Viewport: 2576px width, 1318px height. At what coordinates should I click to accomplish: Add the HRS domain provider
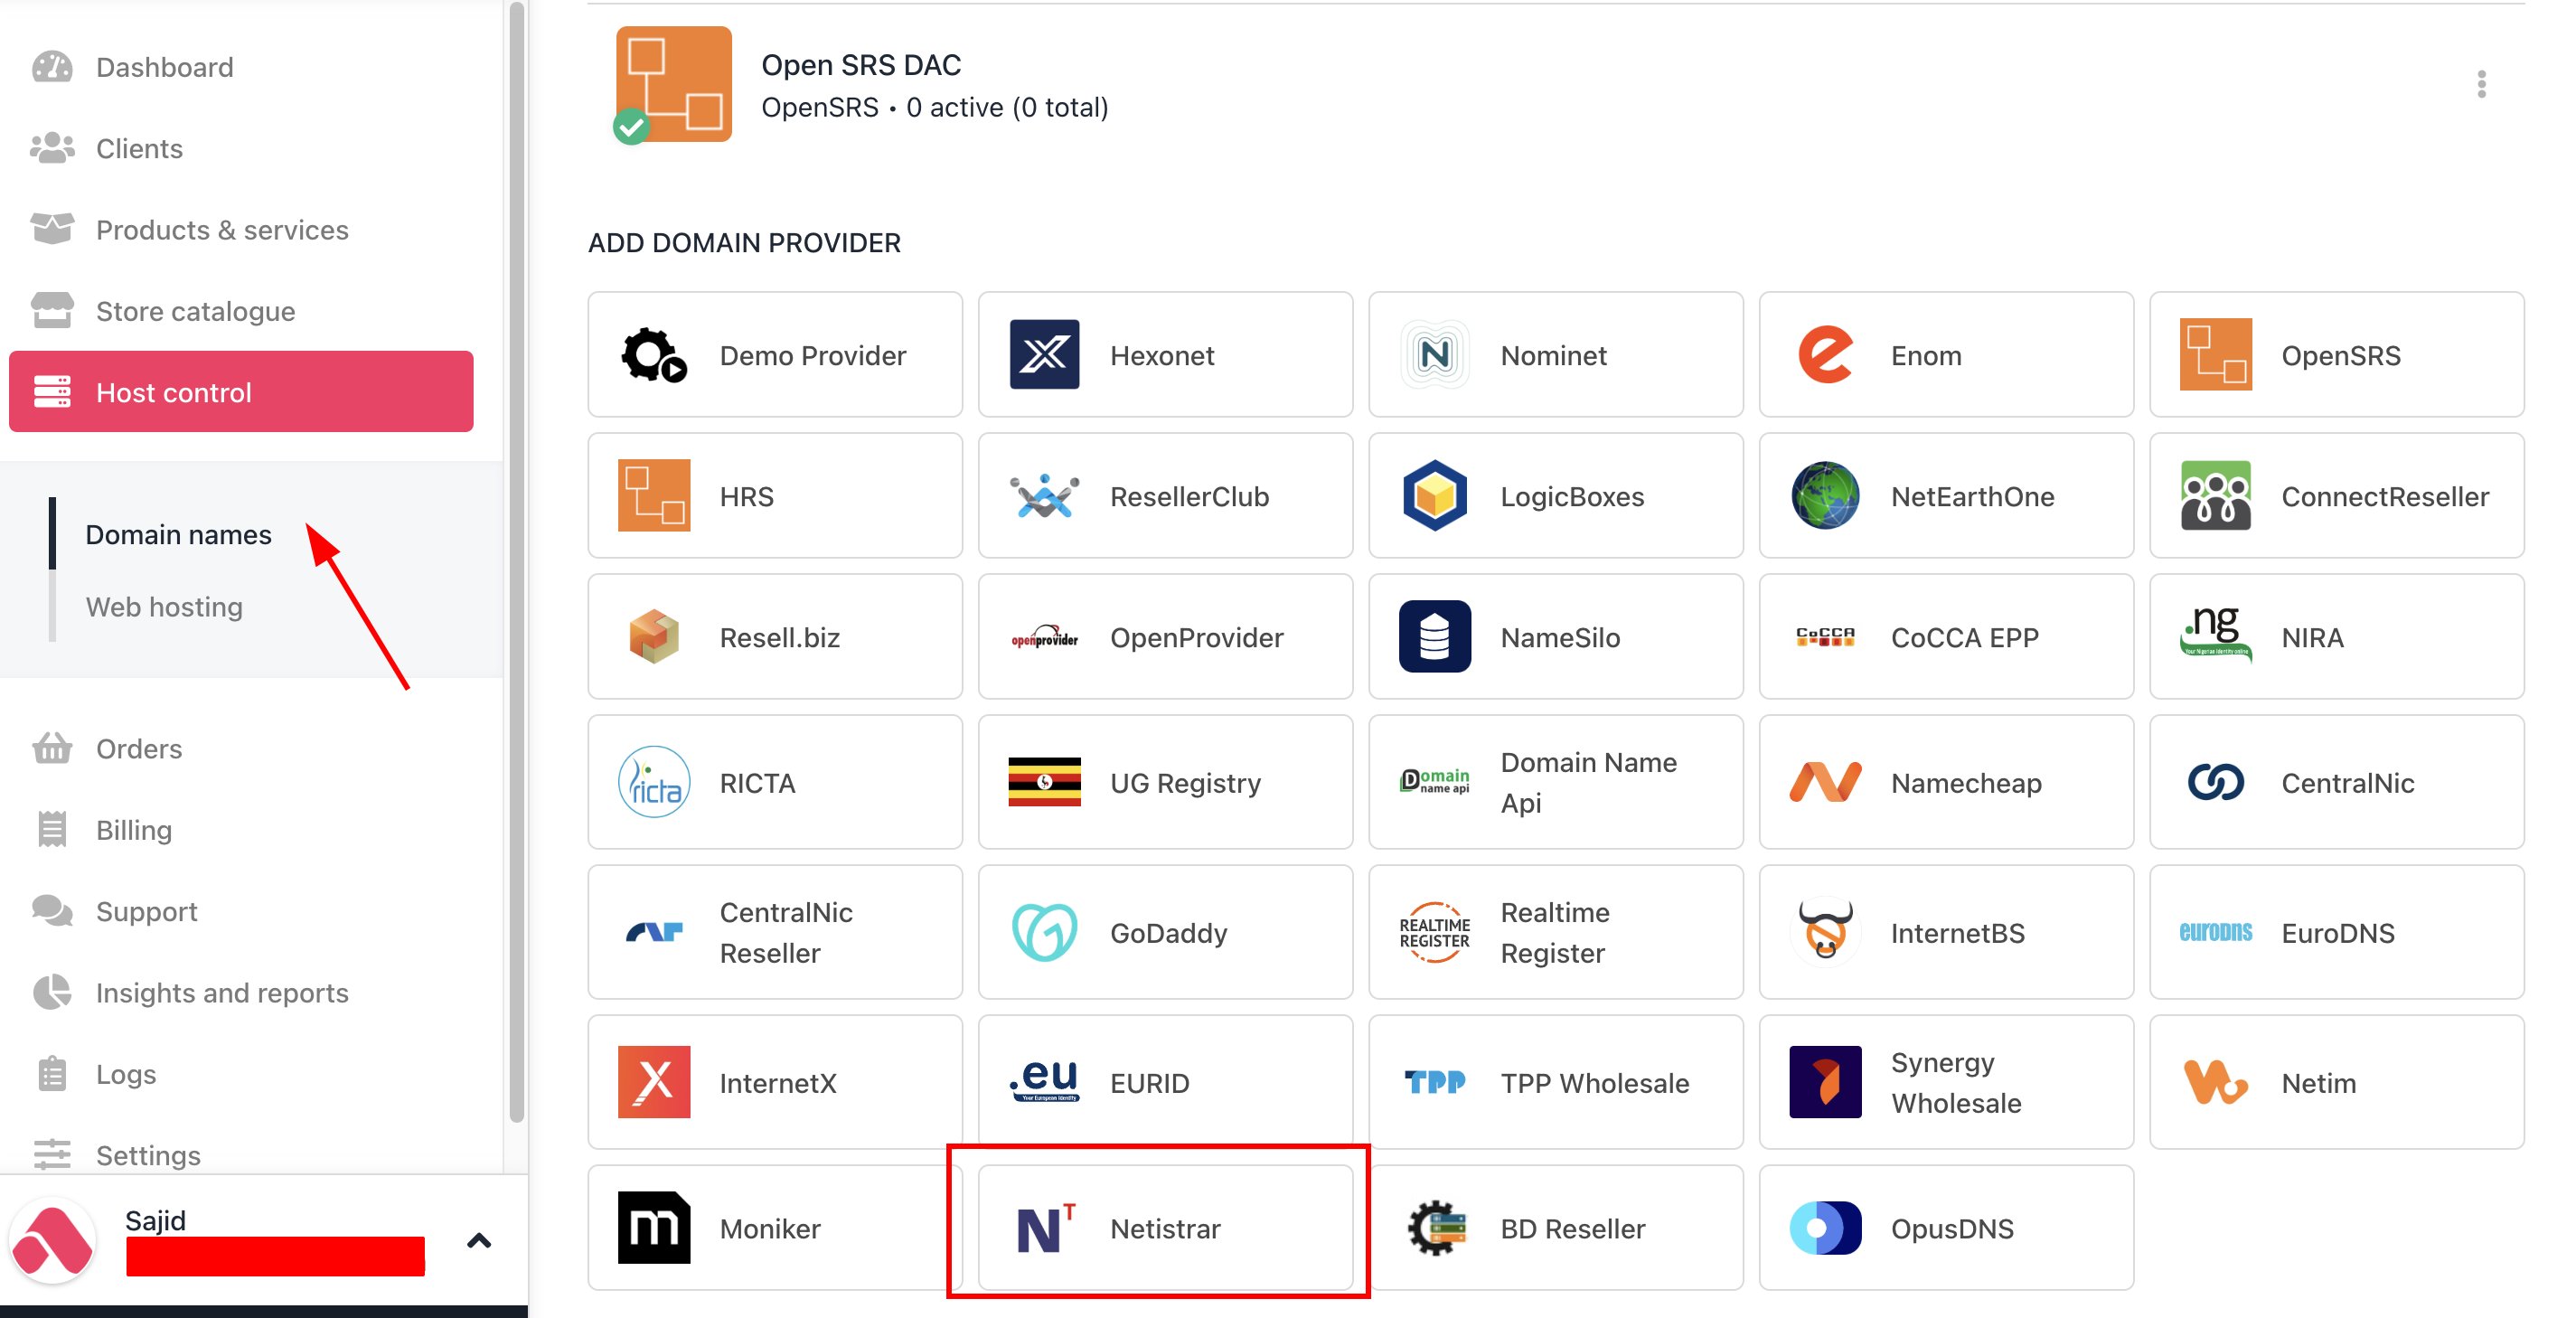775,495
